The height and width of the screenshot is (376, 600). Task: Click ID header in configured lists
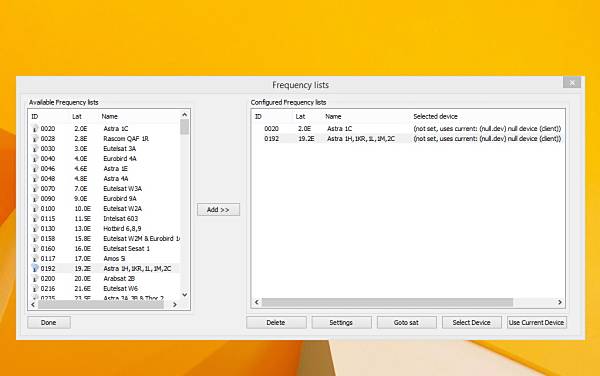coord(258,116)
